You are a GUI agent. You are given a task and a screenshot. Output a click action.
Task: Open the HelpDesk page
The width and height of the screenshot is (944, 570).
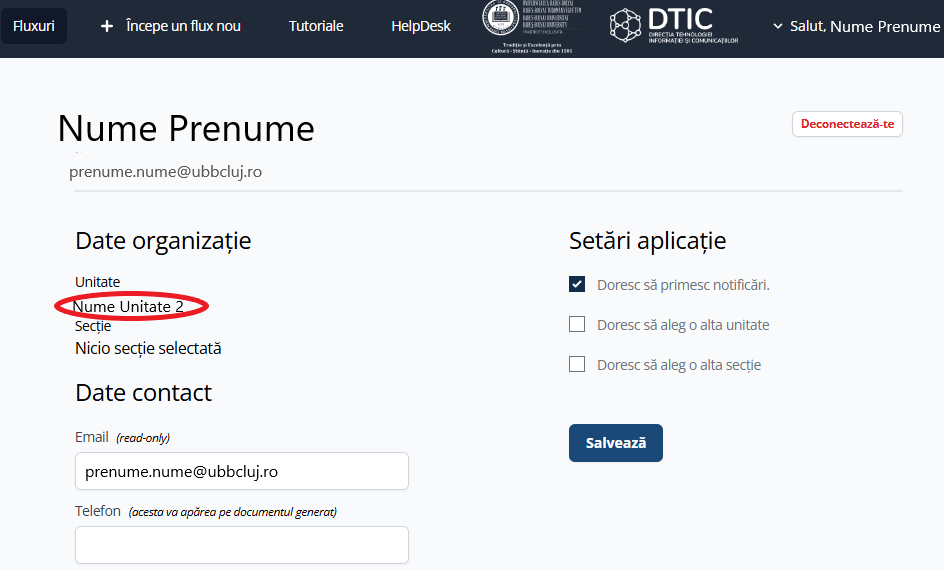point(421,26)
